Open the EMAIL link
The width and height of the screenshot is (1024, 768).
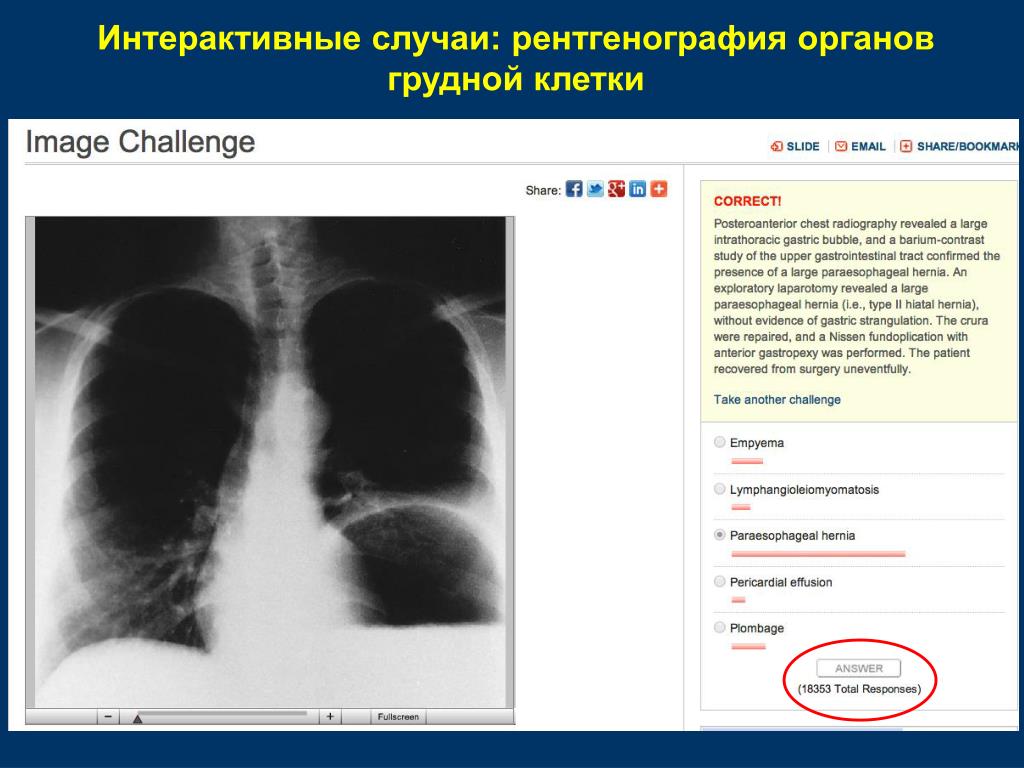click(x=868, y=146)
